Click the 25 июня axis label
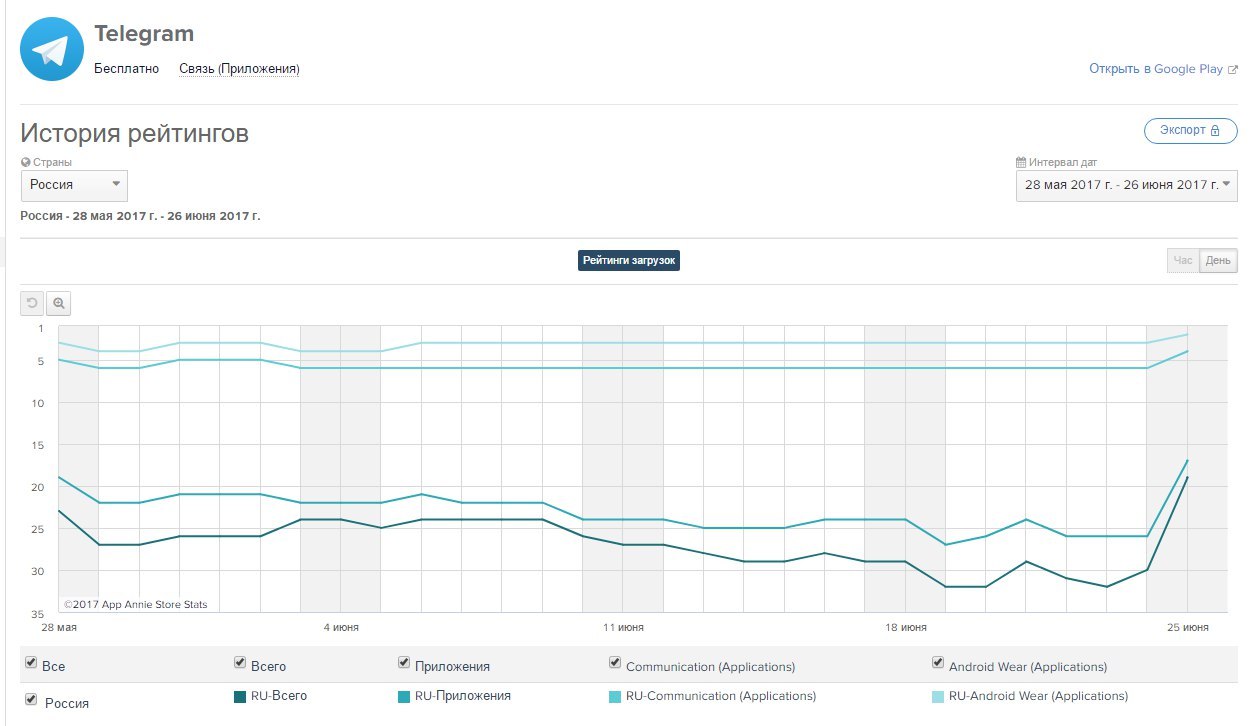The image size is (1250, 726). 1187,628
